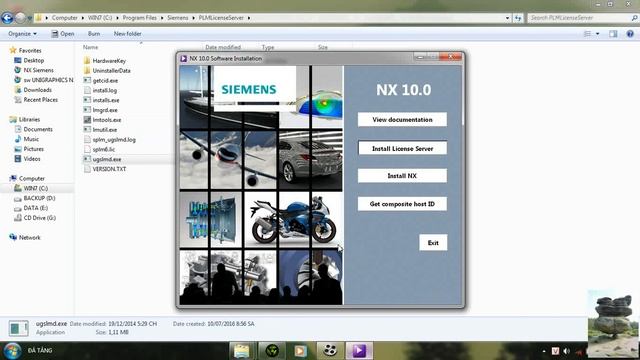Click the Windows Start orb

(x=12, y=351)
